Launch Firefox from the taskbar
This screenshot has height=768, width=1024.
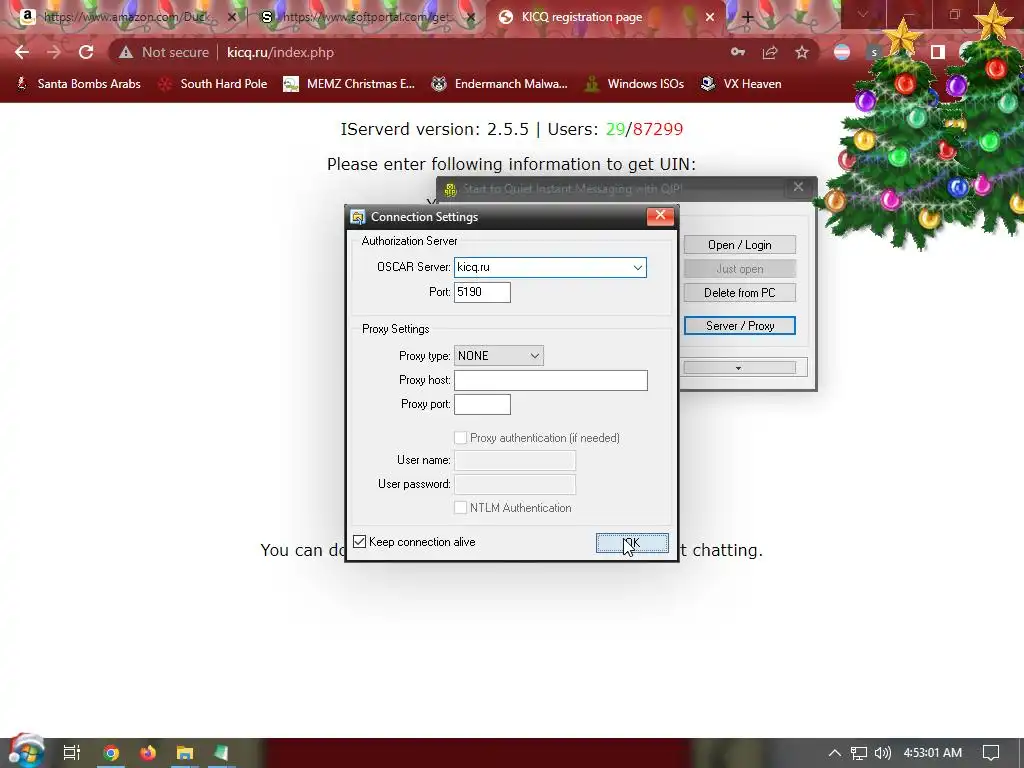tap(148, 753)
